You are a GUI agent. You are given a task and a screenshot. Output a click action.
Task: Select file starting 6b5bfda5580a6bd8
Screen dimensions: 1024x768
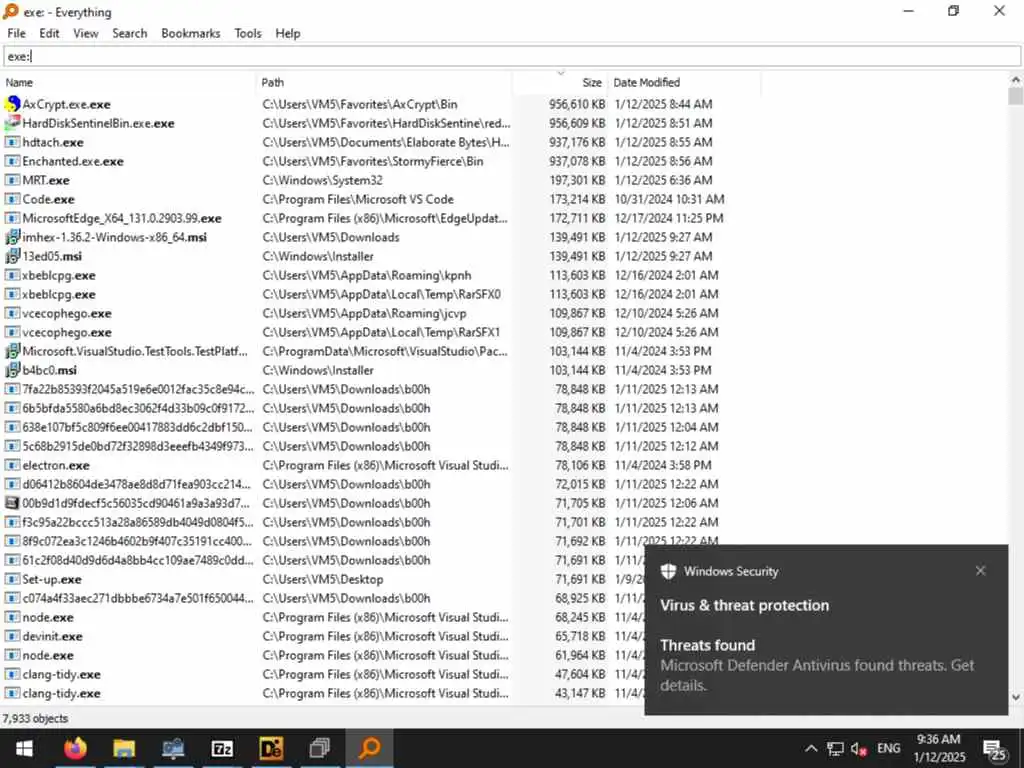[x=138, y=408]
